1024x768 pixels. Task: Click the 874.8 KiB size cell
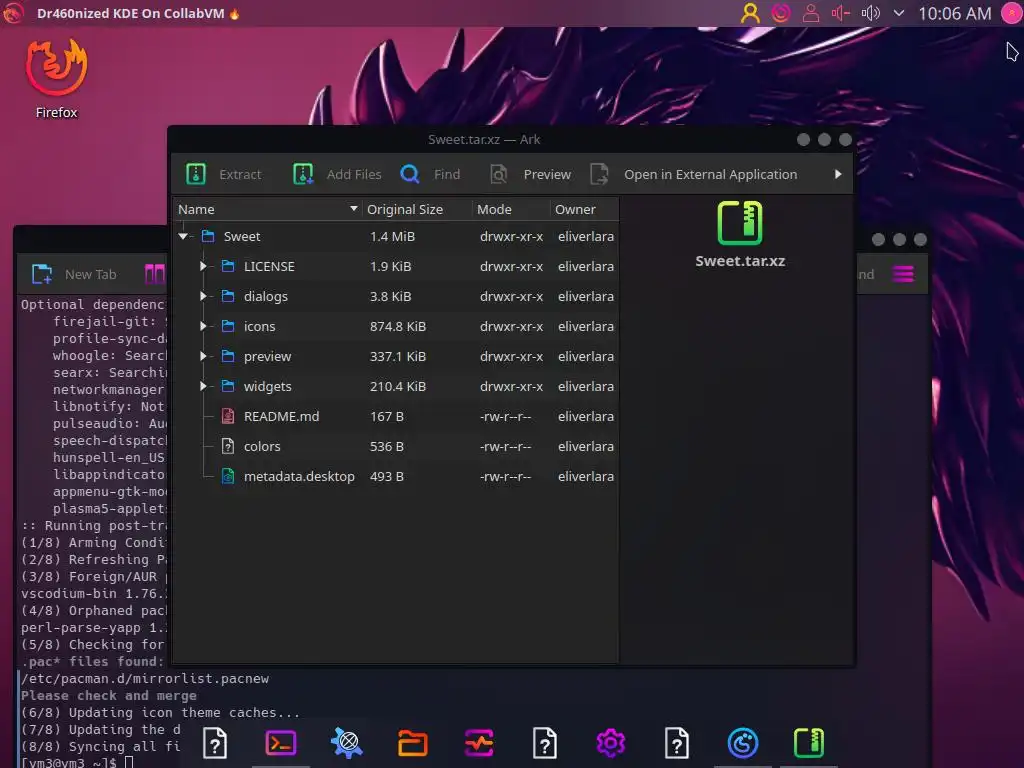click(398, 327)
